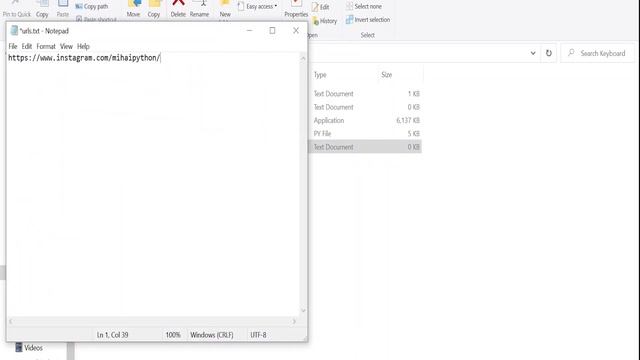Select the highlighted Text Document 0 KB row
Viewport: 640px width, 360px height.
tap(365, 147)
